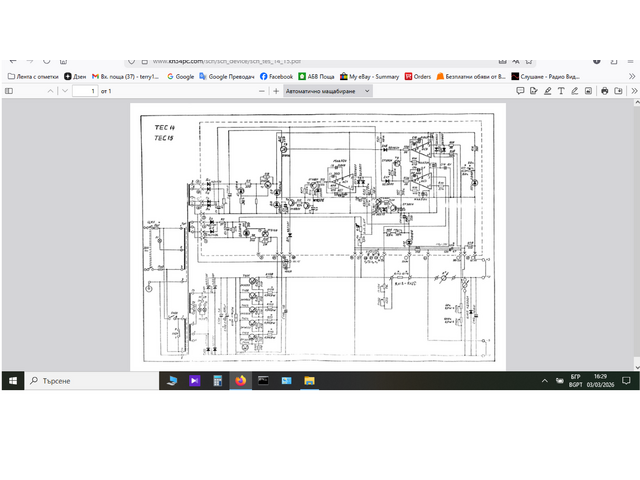The width and height of the screenshot is (640, 480).
Task: Click the zoom in plus button
Action: point(276,91)
